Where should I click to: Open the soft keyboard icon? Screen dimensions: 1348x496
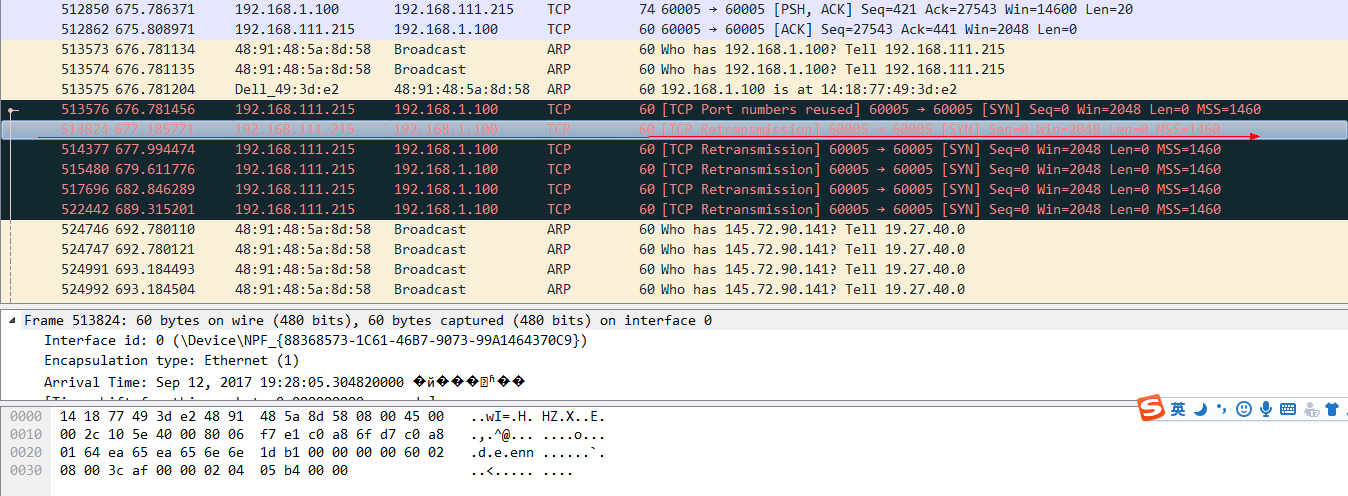click(x=1287, y=409)
